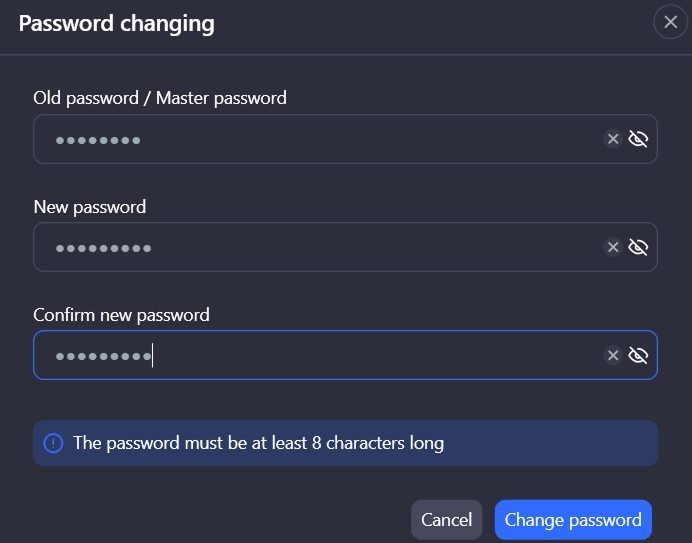Clear the New password field
The image size is (692, 543).
click(613, 247)
